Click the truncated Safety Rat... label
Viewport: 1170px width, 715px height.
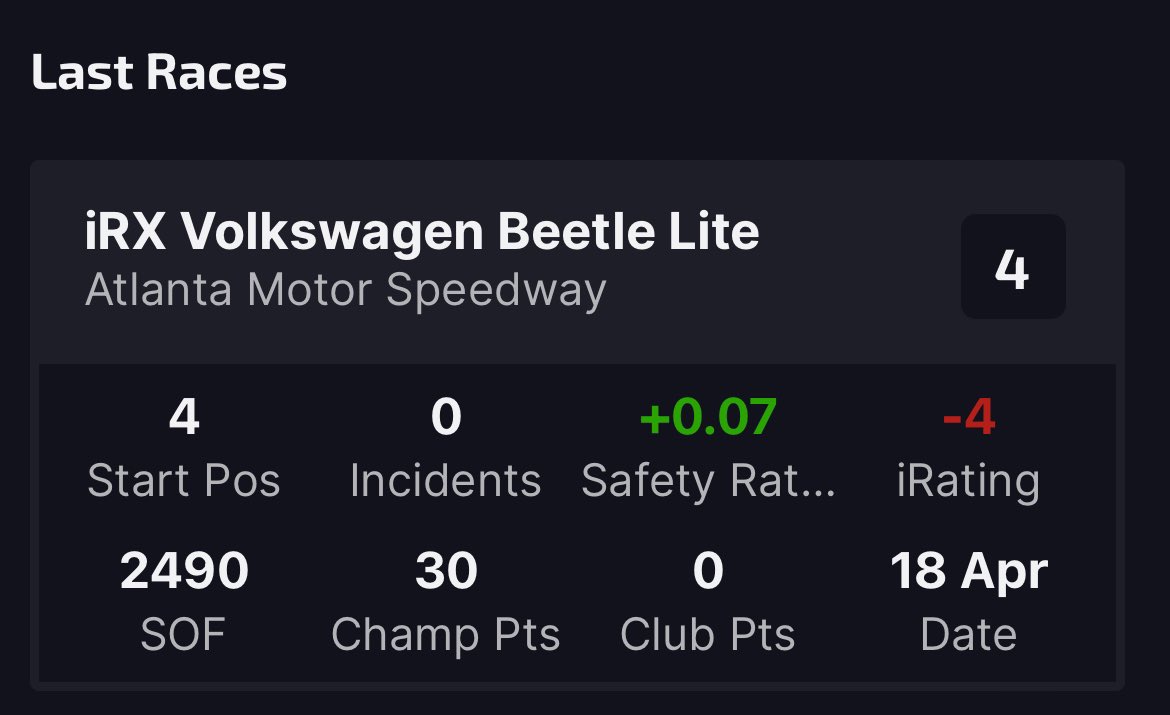708,480
